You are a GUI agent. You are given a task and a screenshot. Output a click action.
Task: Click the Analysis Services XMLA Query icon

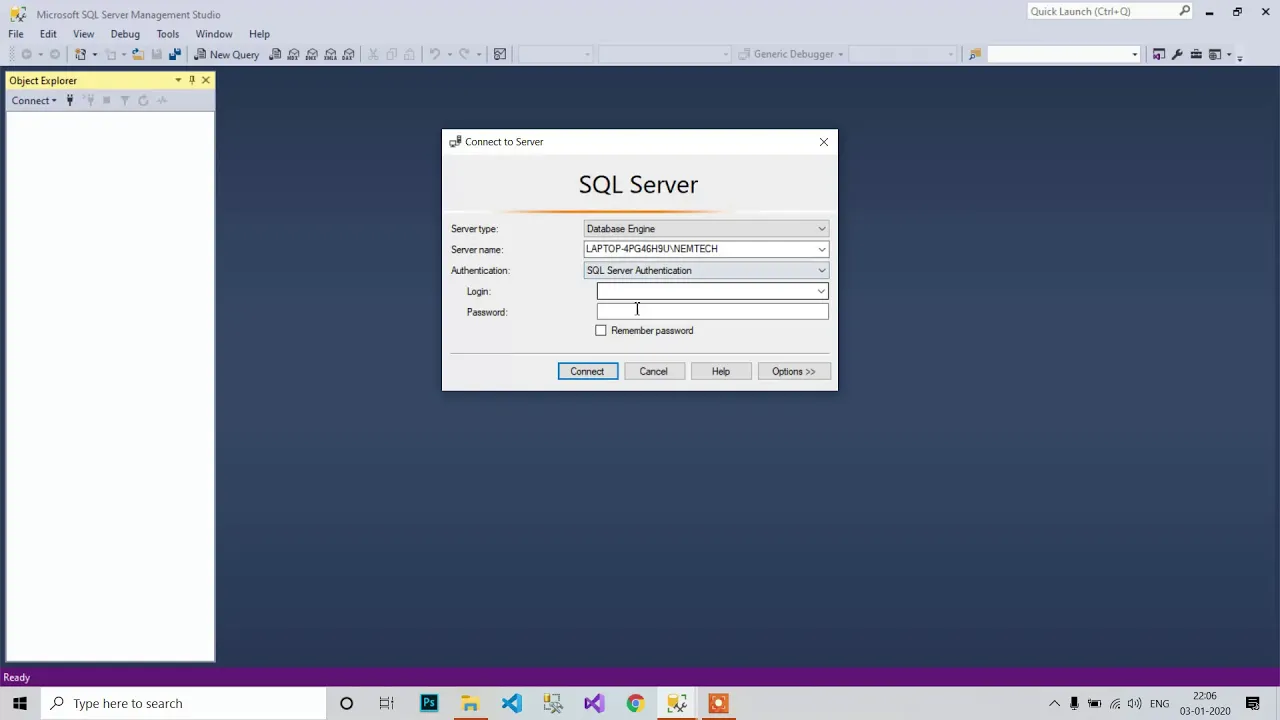pyautogui.click(x=330, y=54)
